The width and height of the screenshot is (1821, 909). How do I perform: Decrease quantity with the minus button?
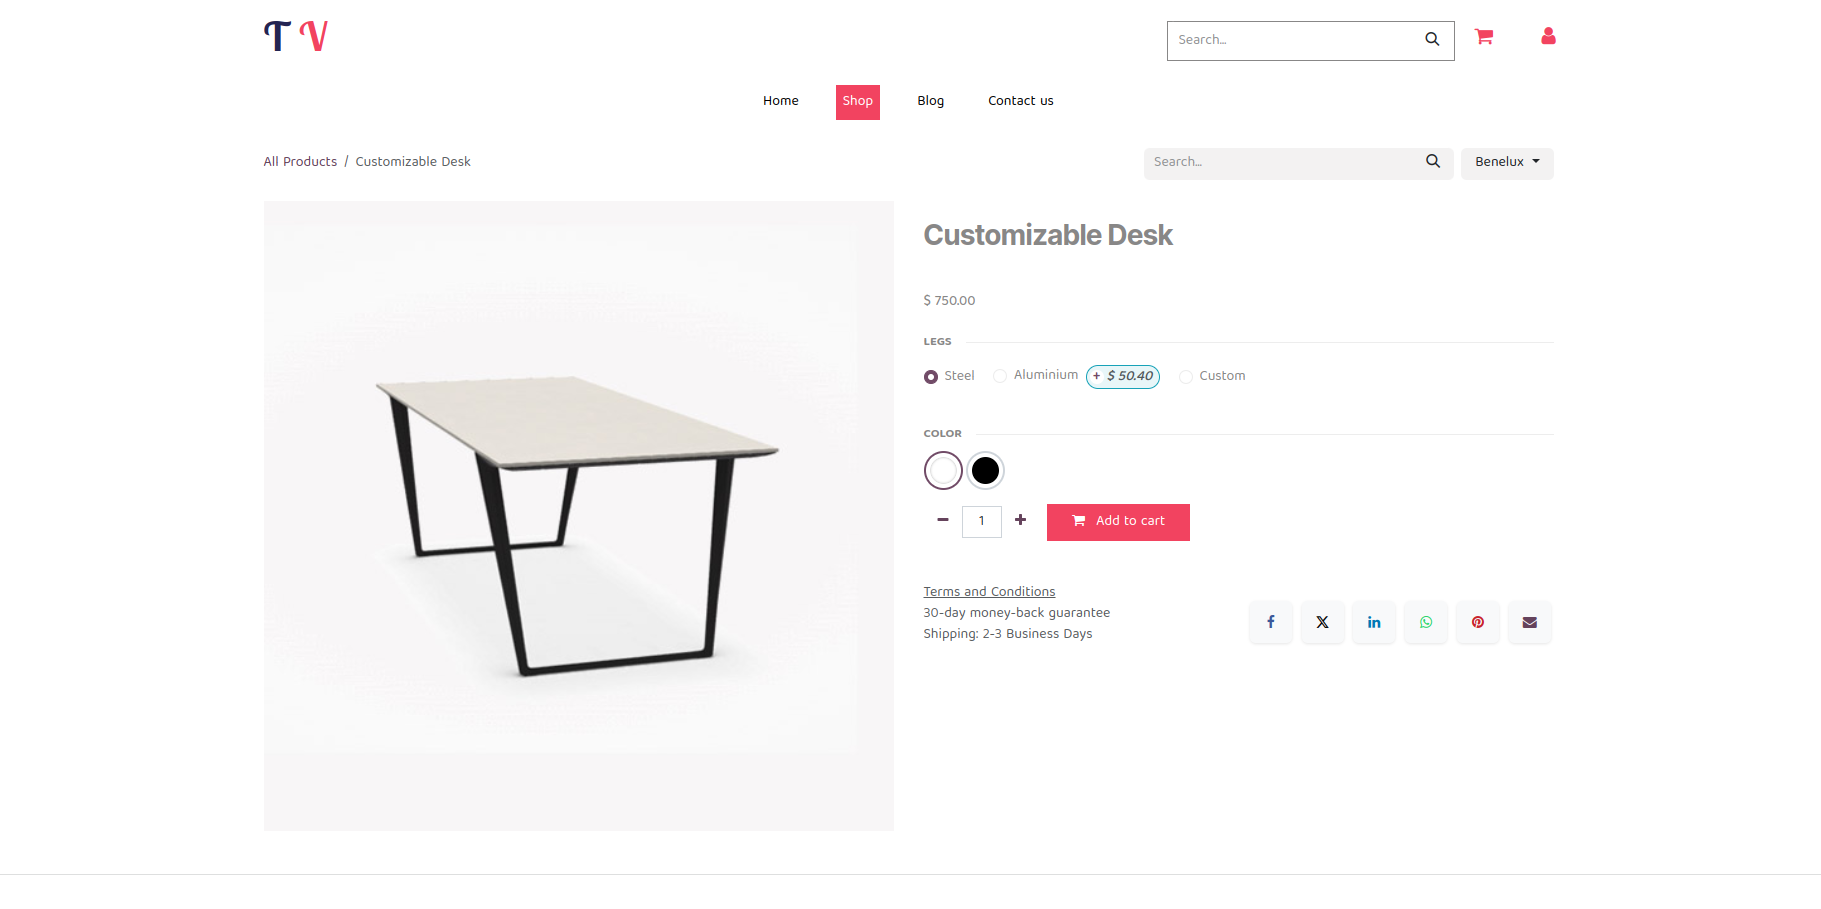click(x=942, y=520)
